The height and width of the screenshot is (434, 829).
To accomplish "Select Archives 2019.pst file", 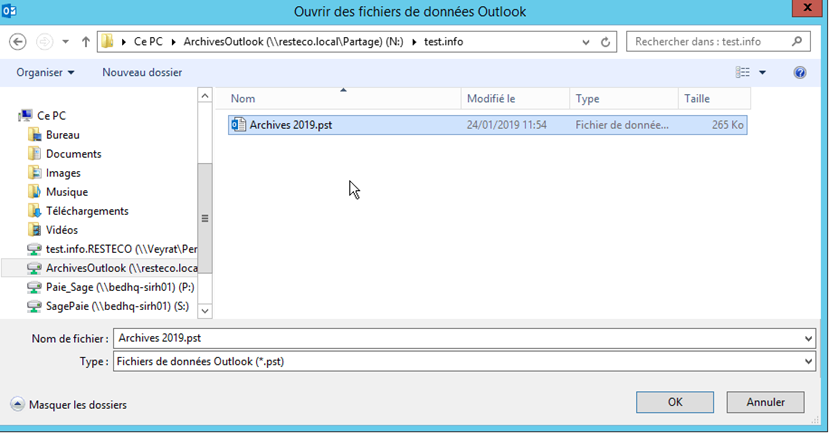I will coord(487,125).
